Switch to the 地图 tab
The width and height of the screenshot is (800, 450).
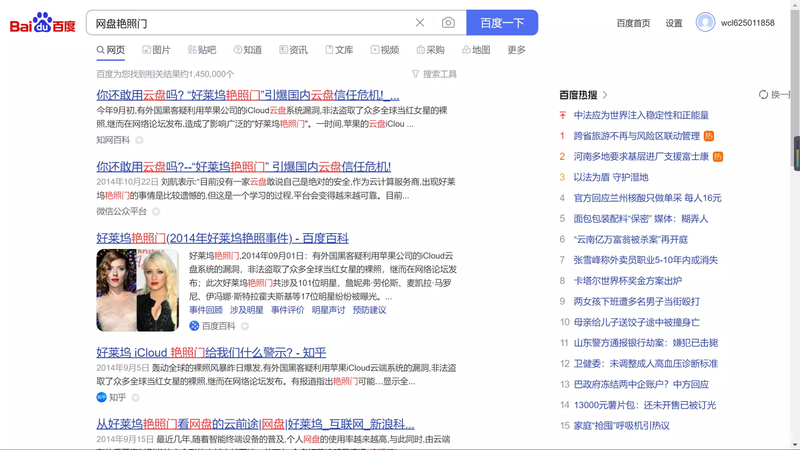point(476,49)
